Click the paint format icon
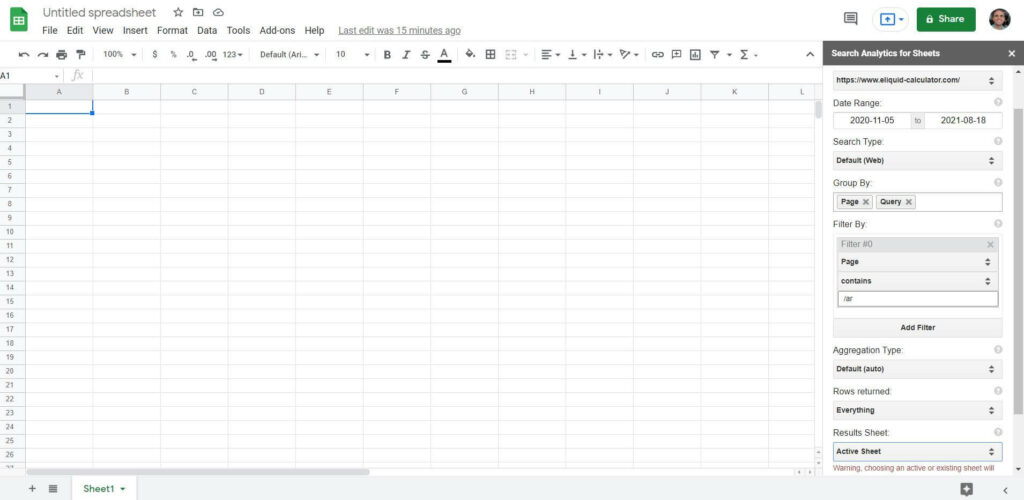Screen dimensions: 1024x500 (x=81, y=54)
